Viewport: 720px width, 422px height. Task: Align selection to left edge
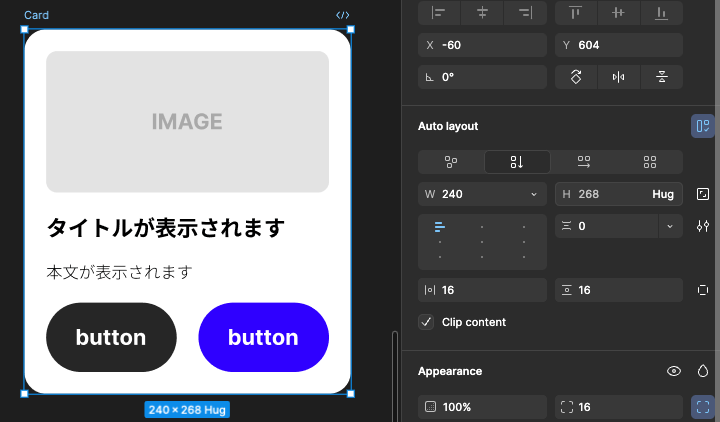(x=439, y=13)
